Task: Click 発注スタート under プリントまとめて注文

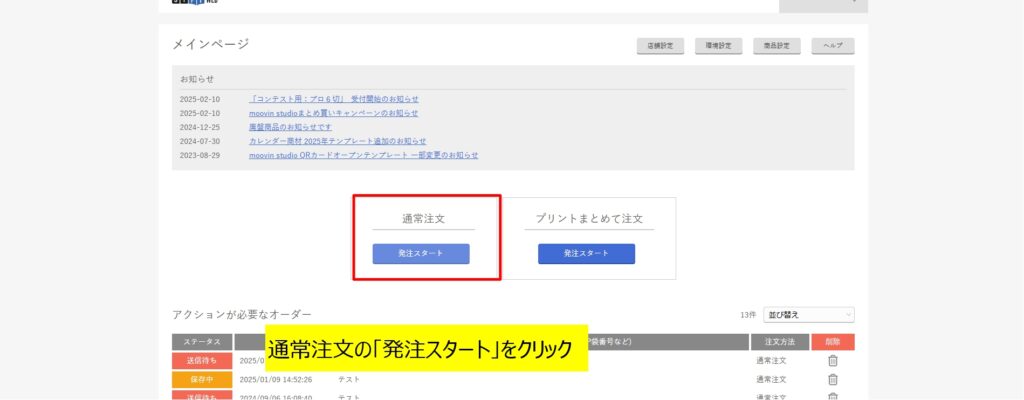Action: [586, 254]
